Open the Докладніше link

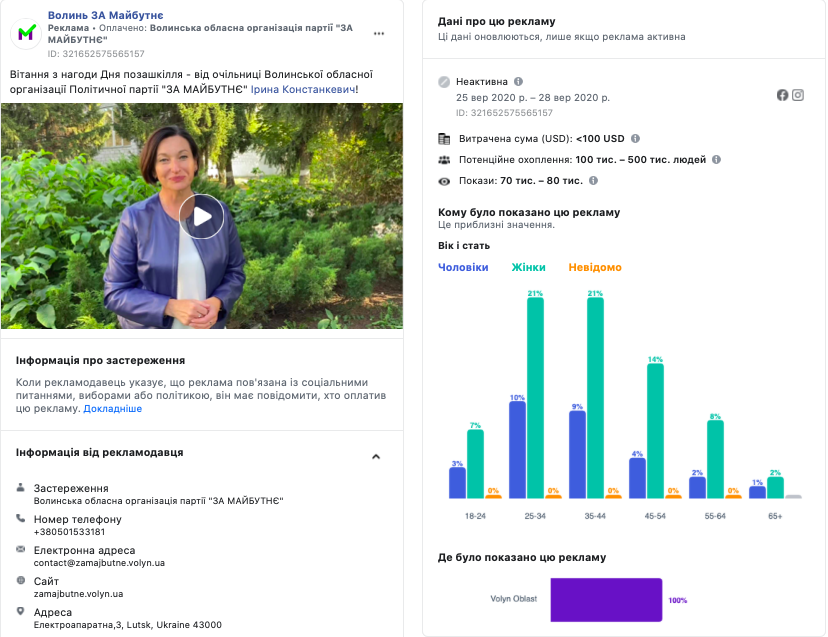click(x=112, y=409)
